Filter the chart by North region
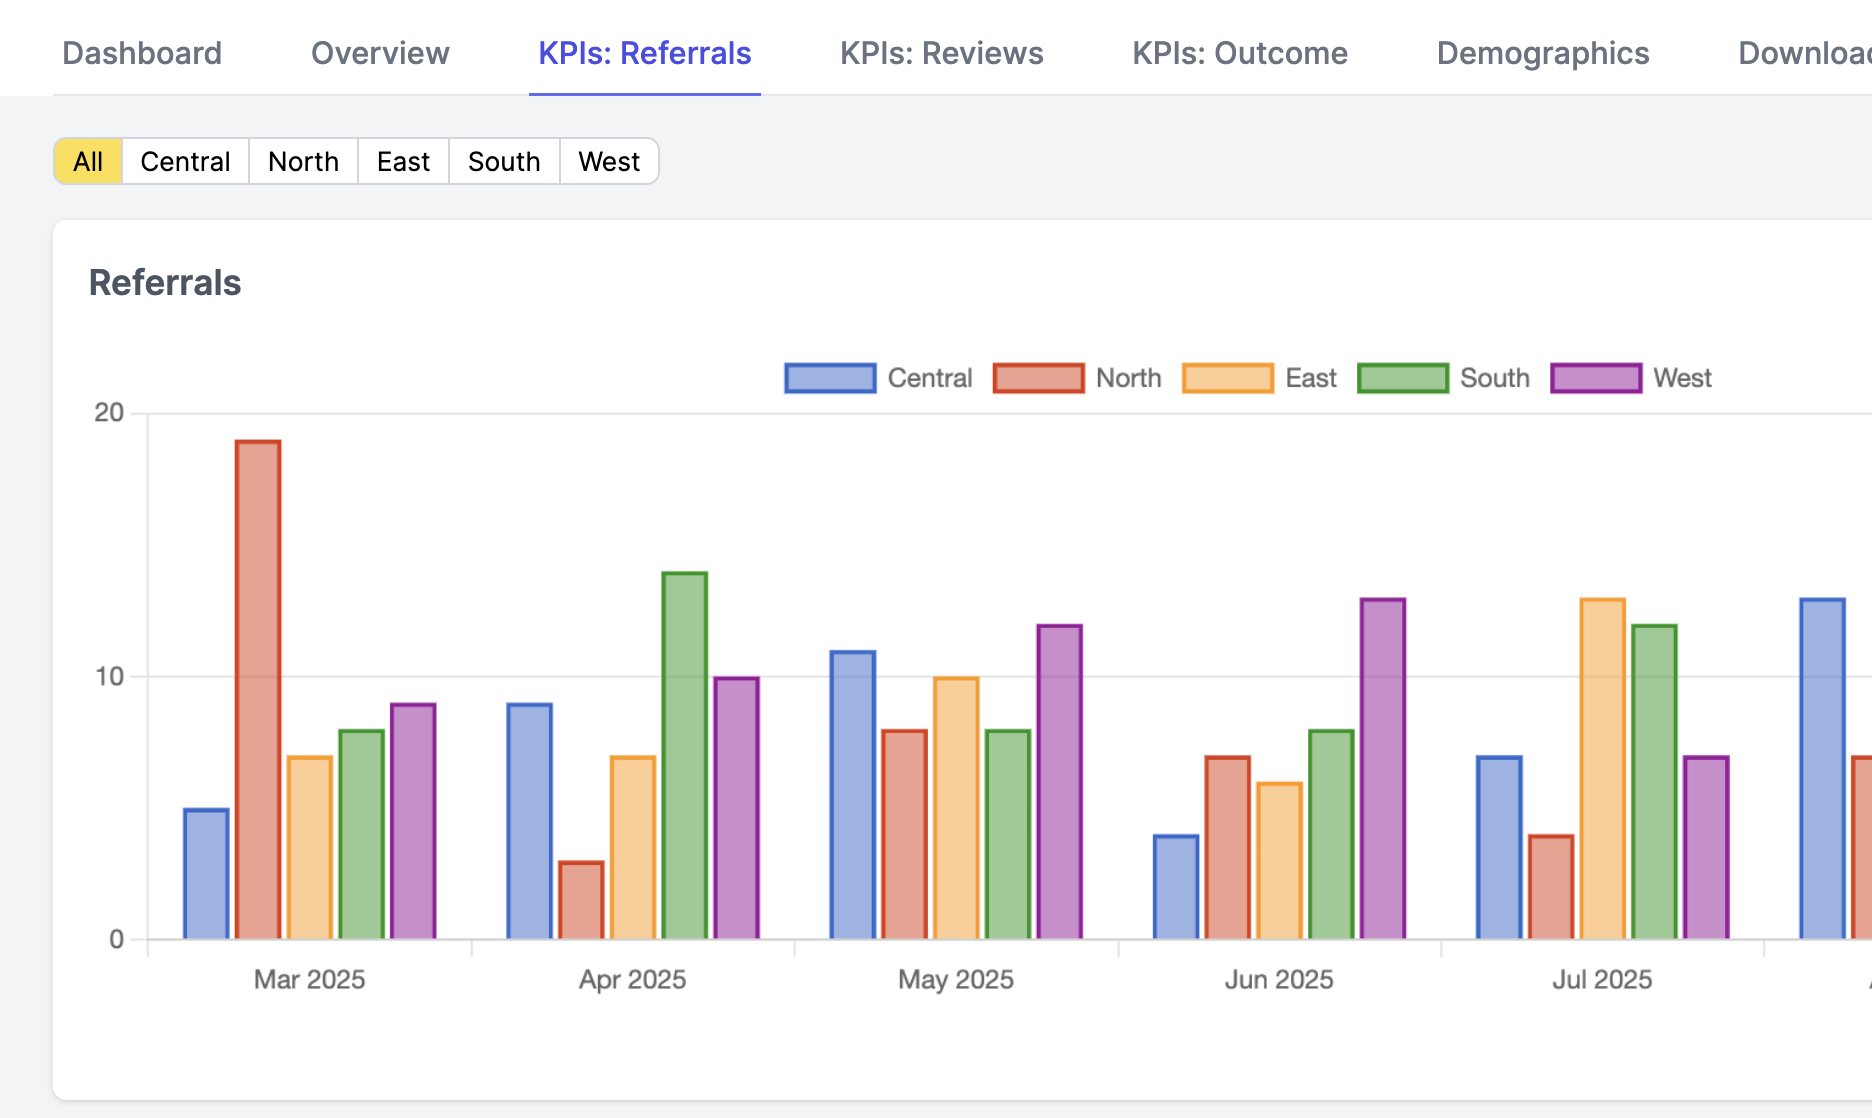 click(303, 161)
